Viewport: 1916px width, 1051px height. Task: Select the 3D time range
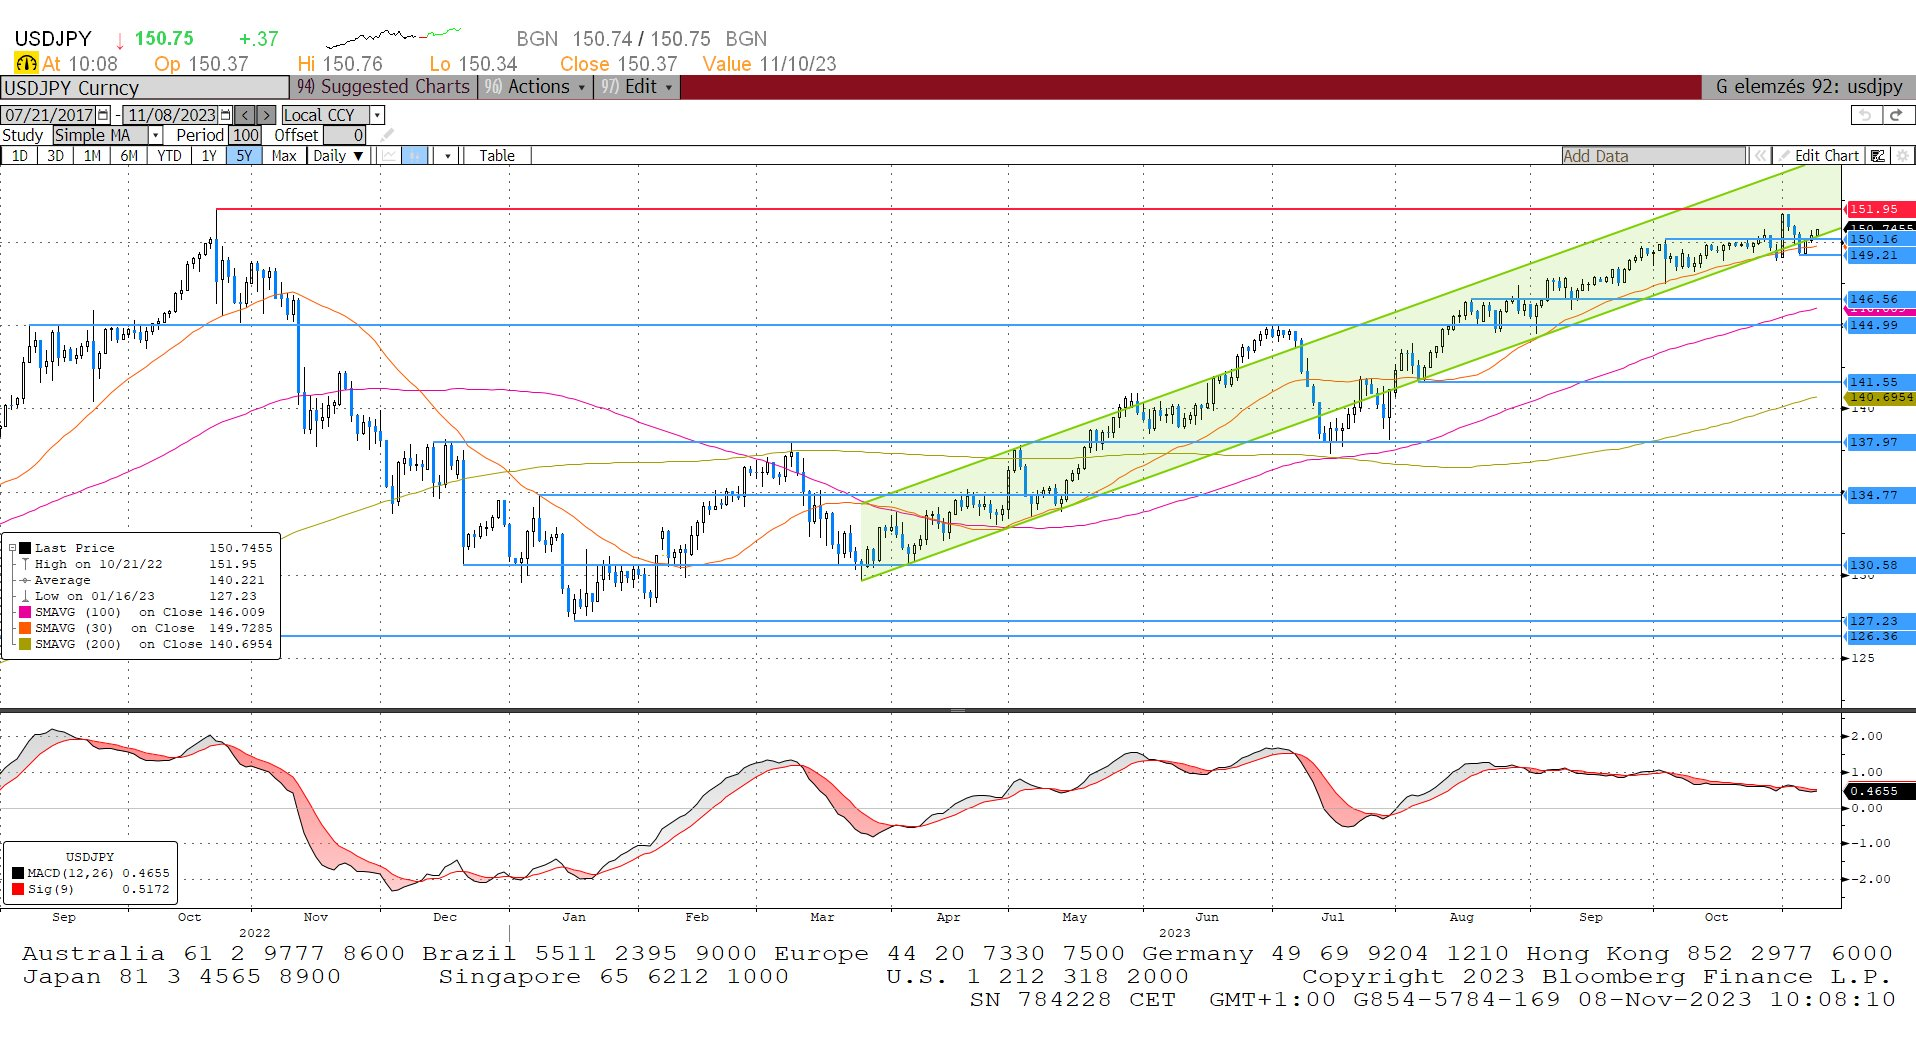pyautogui.click(x=55, y=155)
